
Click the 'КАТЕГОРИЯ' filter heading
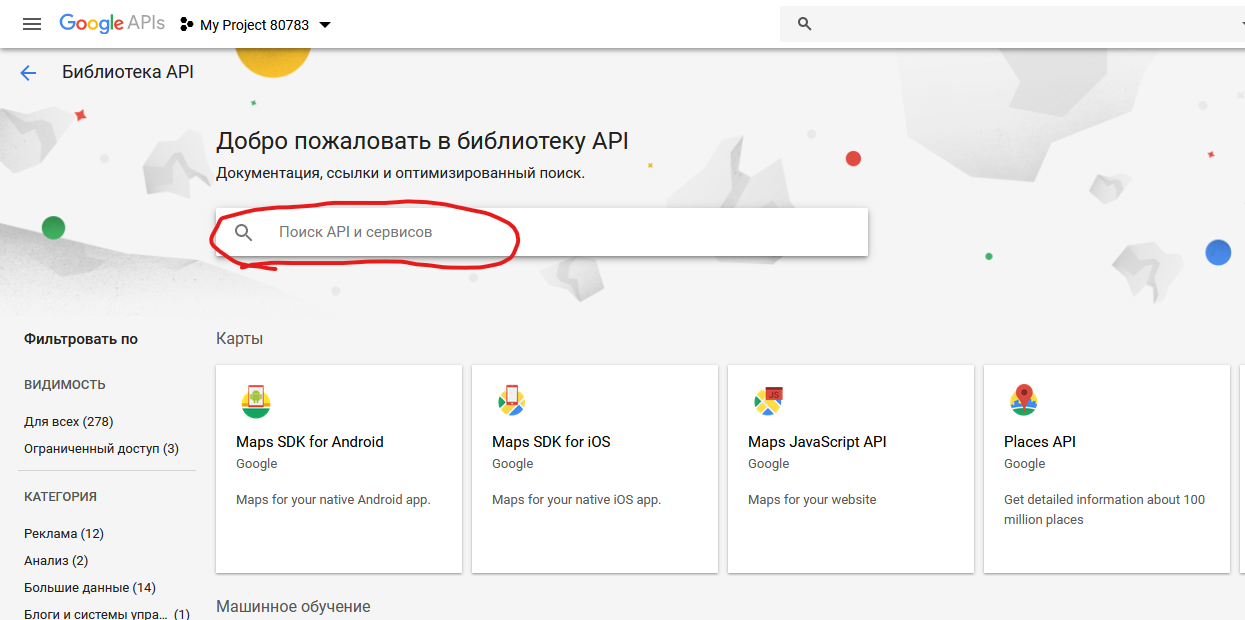pos(60,497)
